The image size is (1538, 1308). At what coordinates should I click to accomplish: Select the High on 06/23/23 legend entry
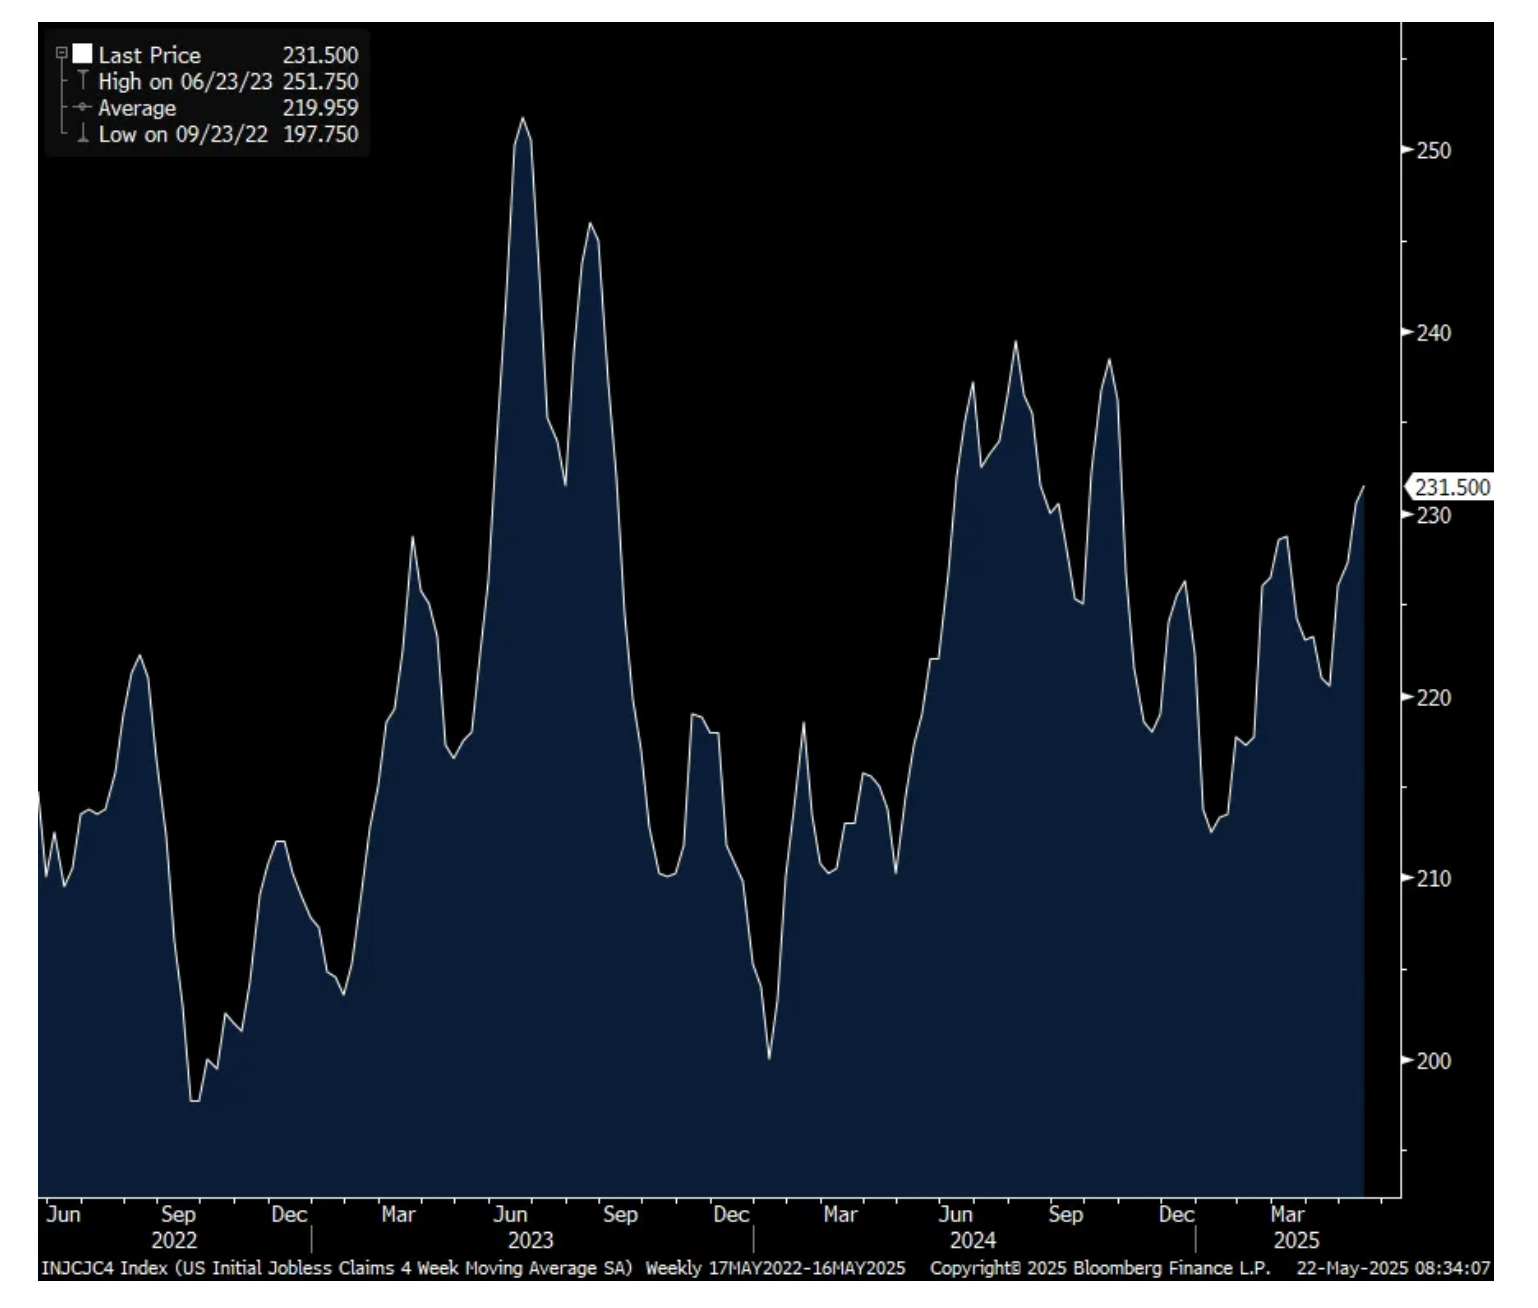pyautogui.click(x=184, y=81)
